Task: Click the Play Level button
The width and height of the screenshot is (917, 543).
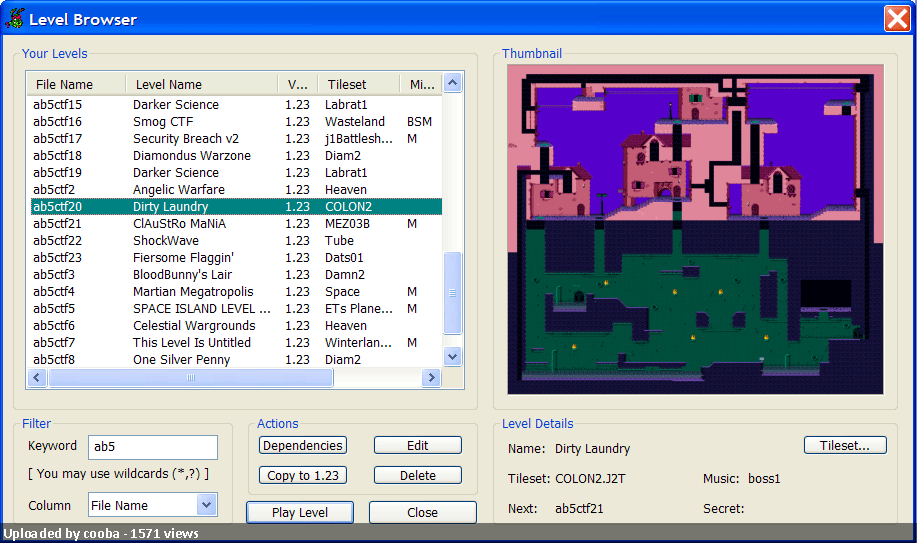Action: pos(300,512)
